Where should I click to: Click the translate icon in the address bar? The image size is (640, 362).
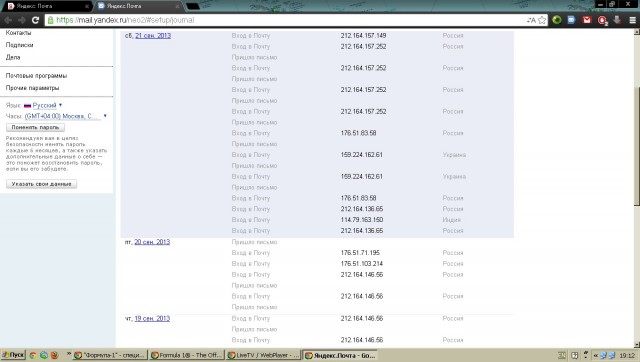pos(531,20)
